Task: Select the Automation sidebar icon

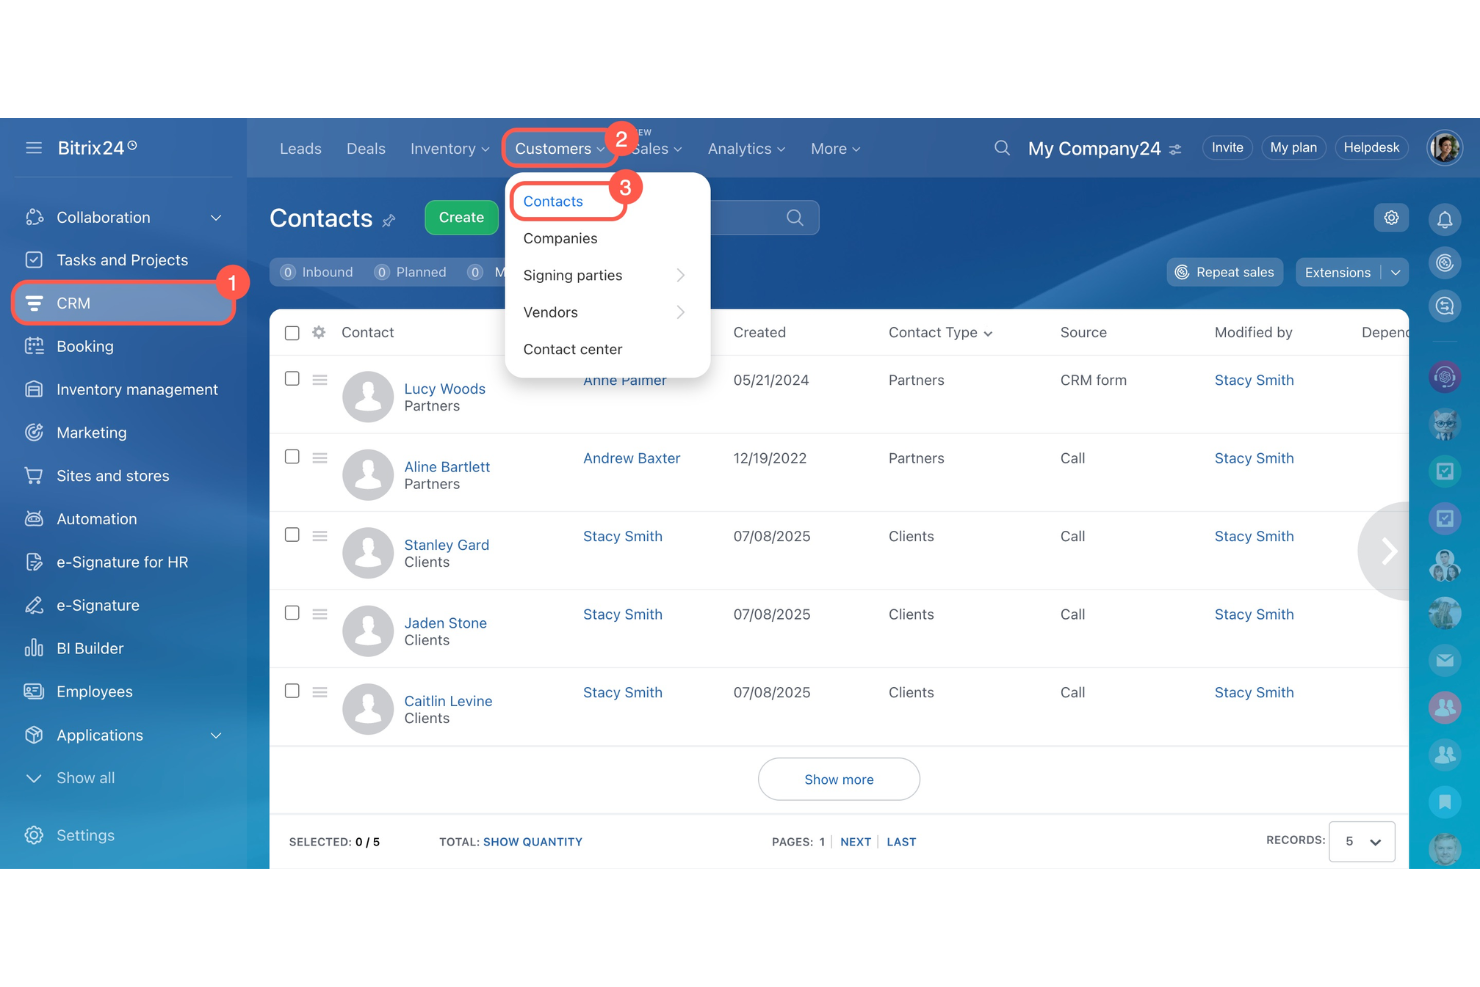Action: pyautogui.click(x=33, y=518)
